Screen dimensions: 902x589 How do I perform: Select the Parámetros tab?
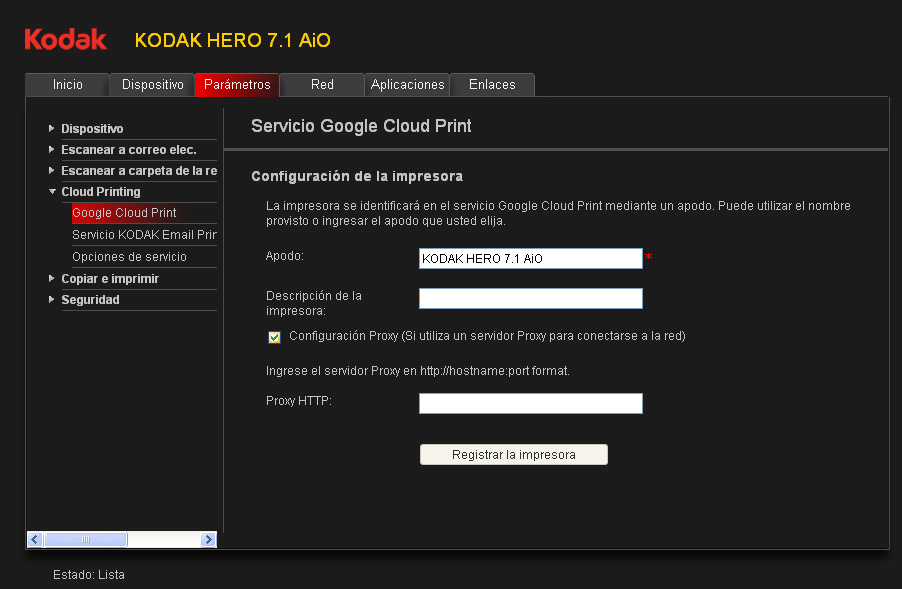tap(237, 85)
